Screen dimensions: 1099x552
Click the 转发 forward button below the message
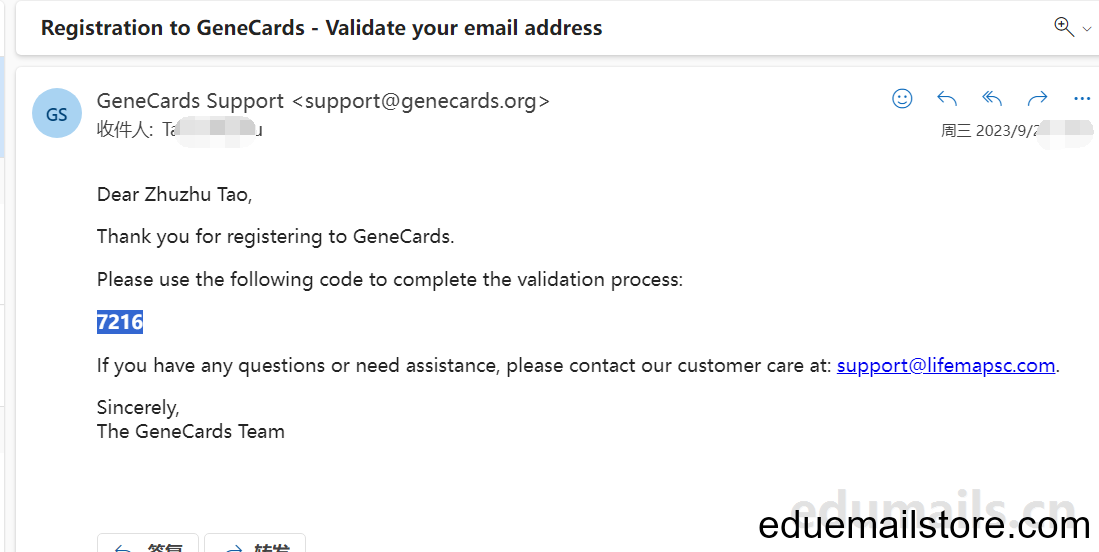(255, 544)
